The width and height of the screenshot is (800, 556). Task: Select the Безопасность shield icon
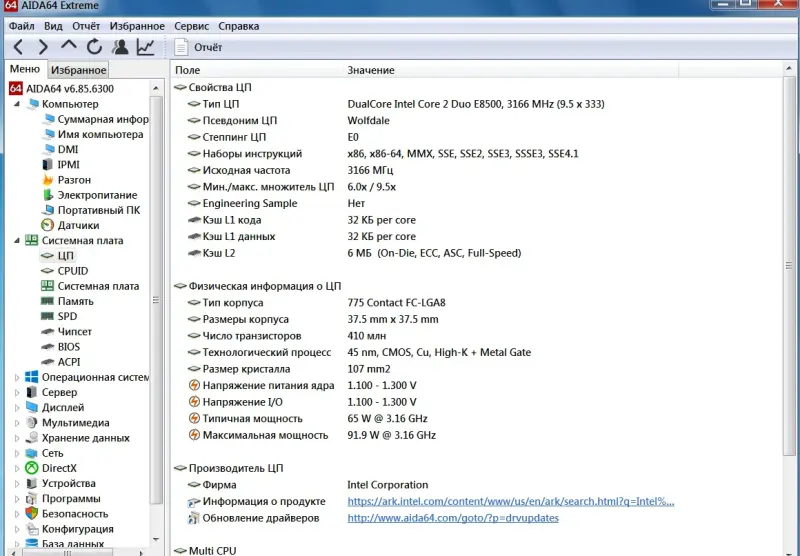(x=32, y=514)
